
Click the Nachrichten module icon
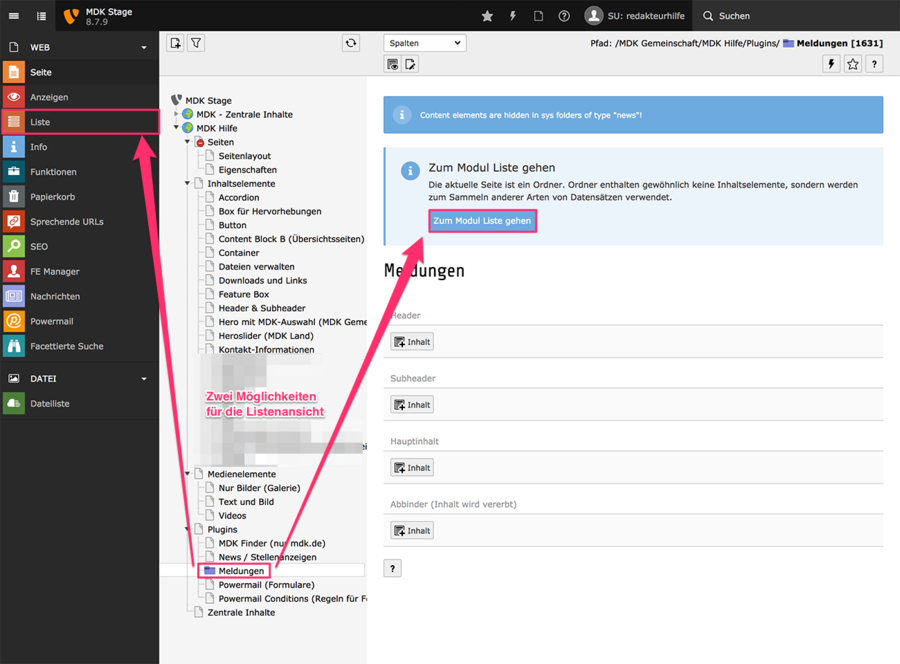tap(14, 296)
